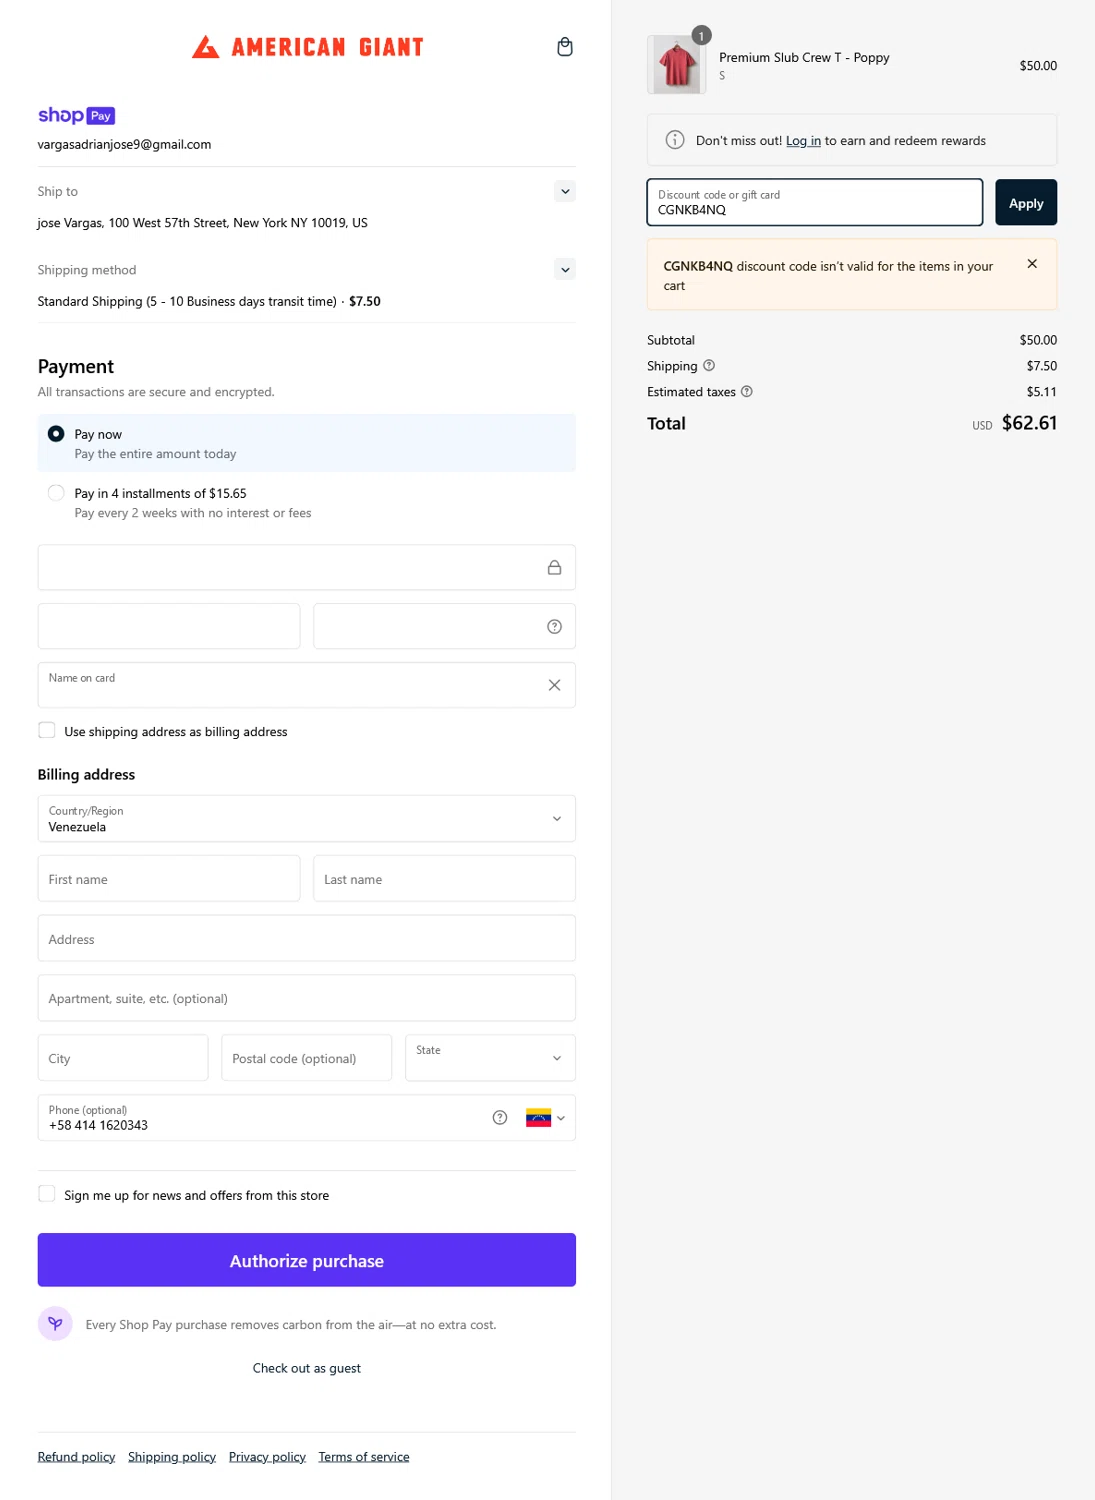Image resolution: width=1095 pixels, height=1500 pixels.
Task: Click the $62.61 total amount
Action: point(1029,423)
